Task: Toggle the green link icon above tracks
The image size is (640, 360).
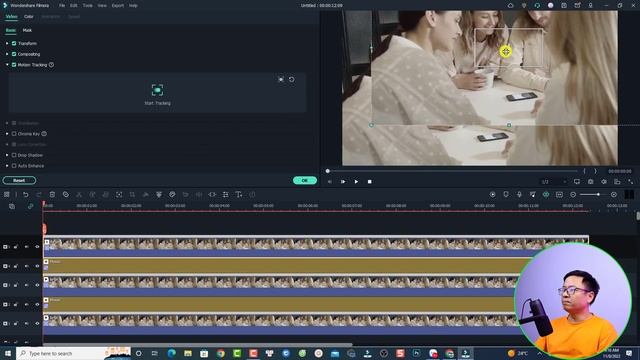Action: click(30, 207)
